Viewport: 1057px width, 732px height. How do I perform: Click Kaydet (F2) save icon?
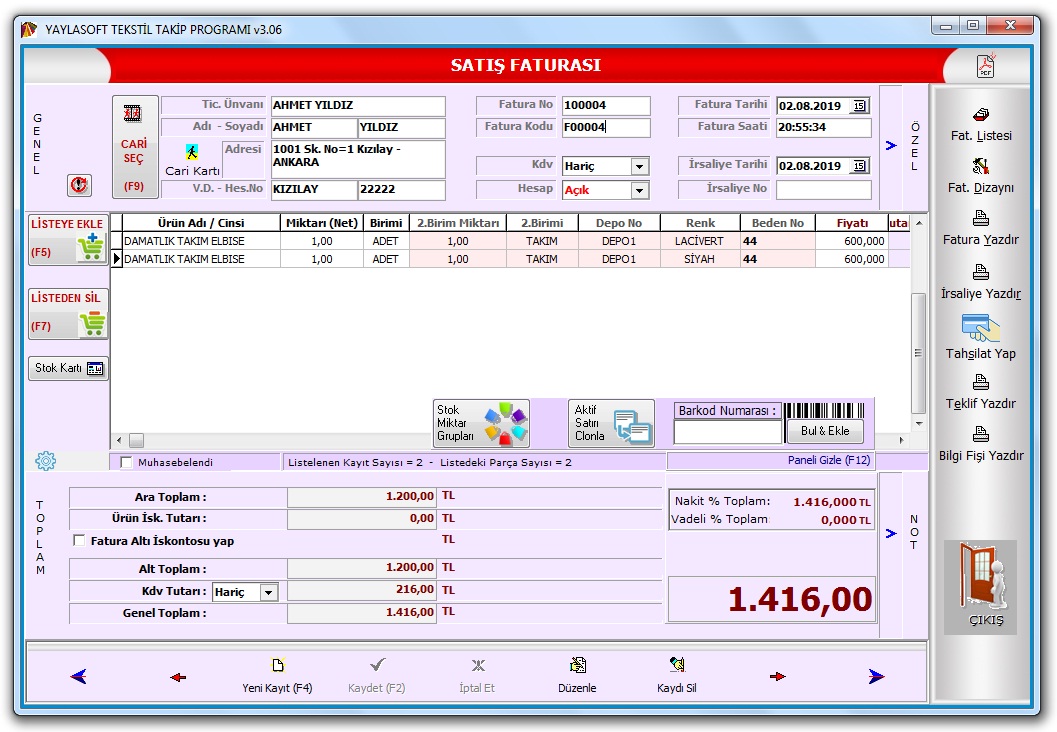[x=377, y=665]
